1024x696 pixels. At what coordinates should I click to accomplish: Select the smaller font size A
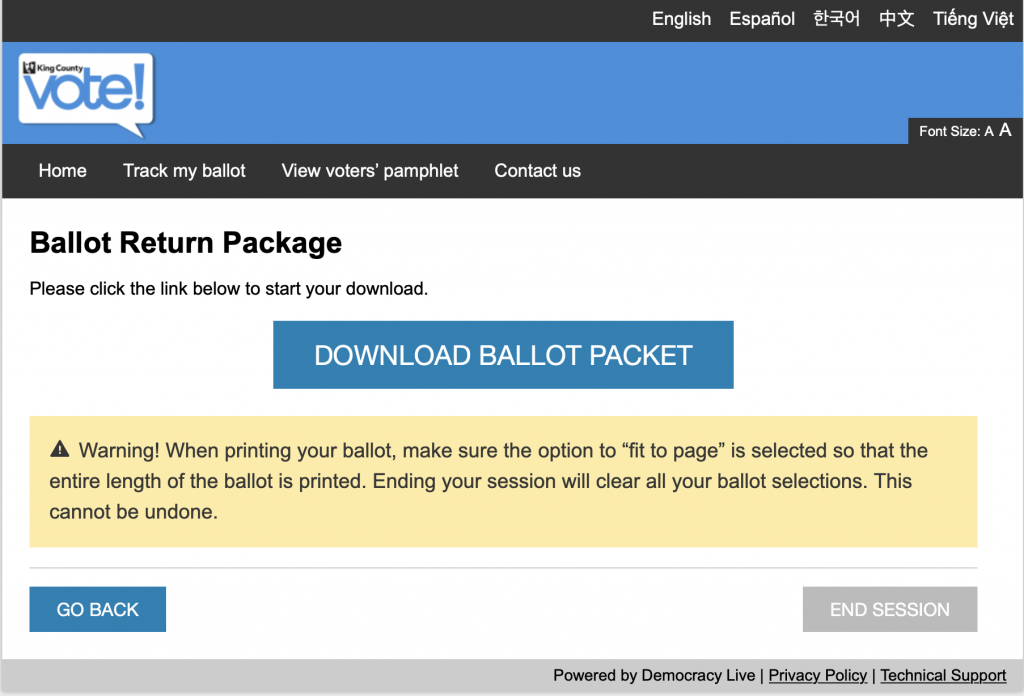point(989,132)
